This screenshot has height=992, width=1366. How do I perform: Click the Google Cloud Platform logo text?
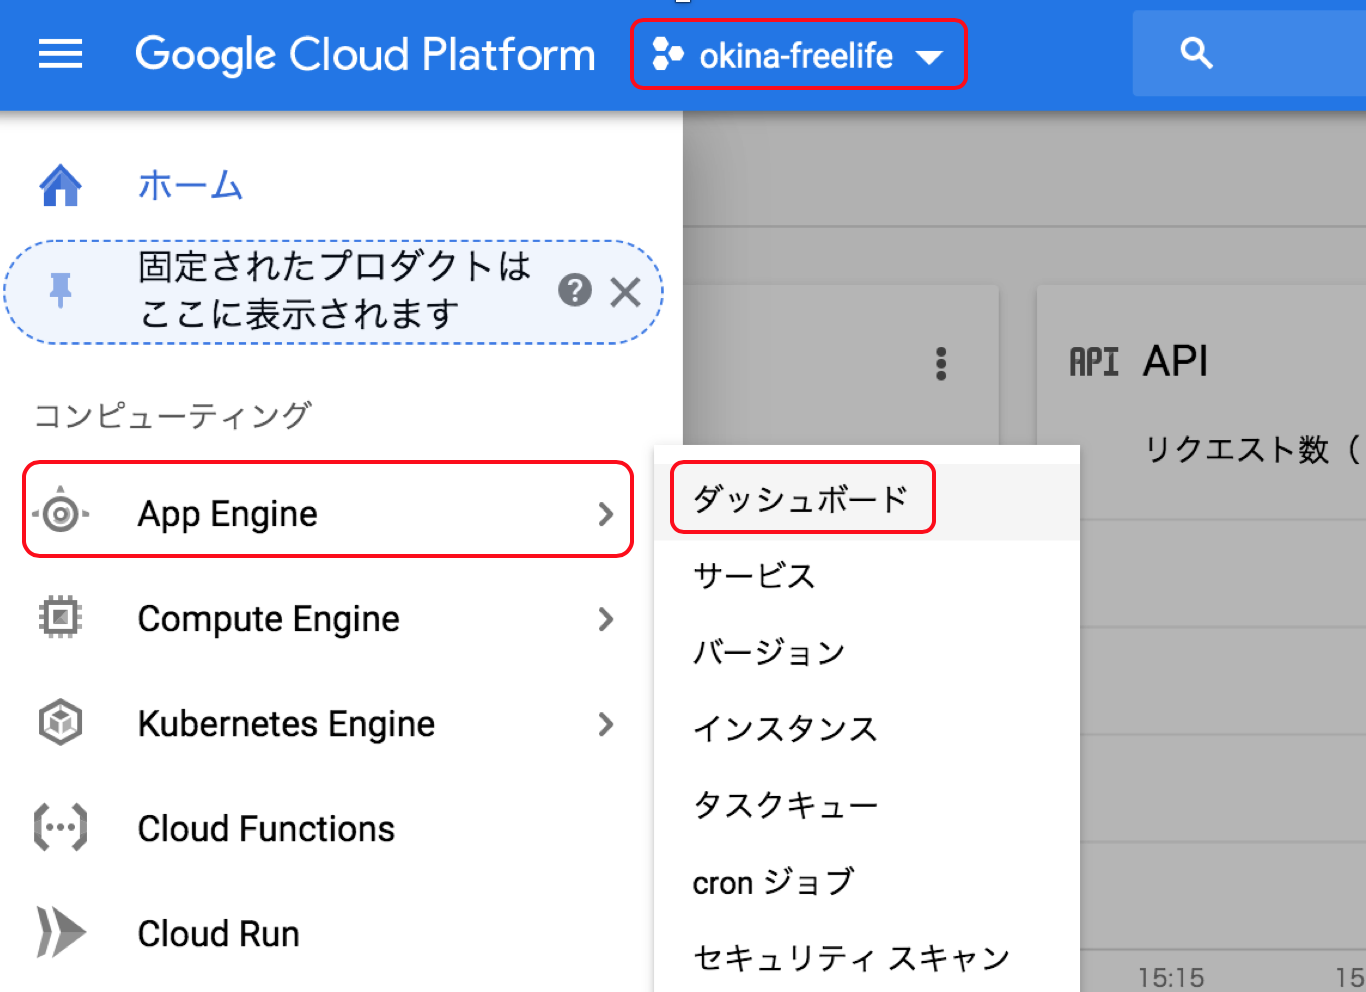[365, 54]
